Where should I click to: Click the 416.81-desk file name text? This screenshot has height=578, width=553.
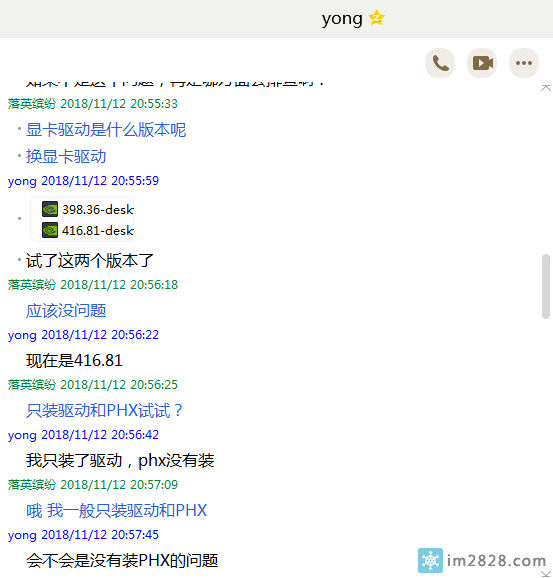tap(98, 230)
